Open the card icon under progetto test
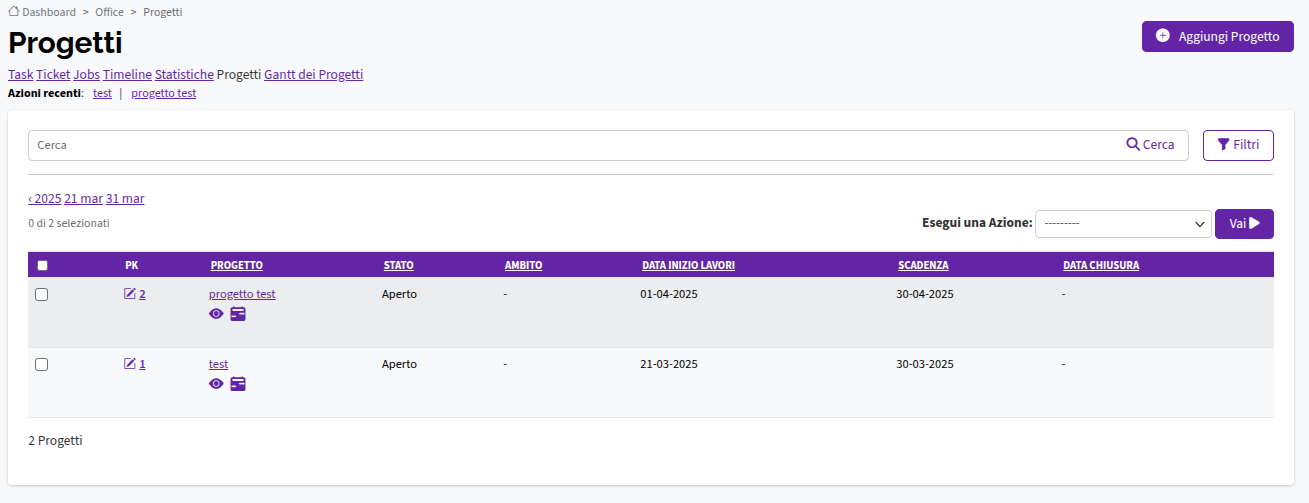 (238, 314)
